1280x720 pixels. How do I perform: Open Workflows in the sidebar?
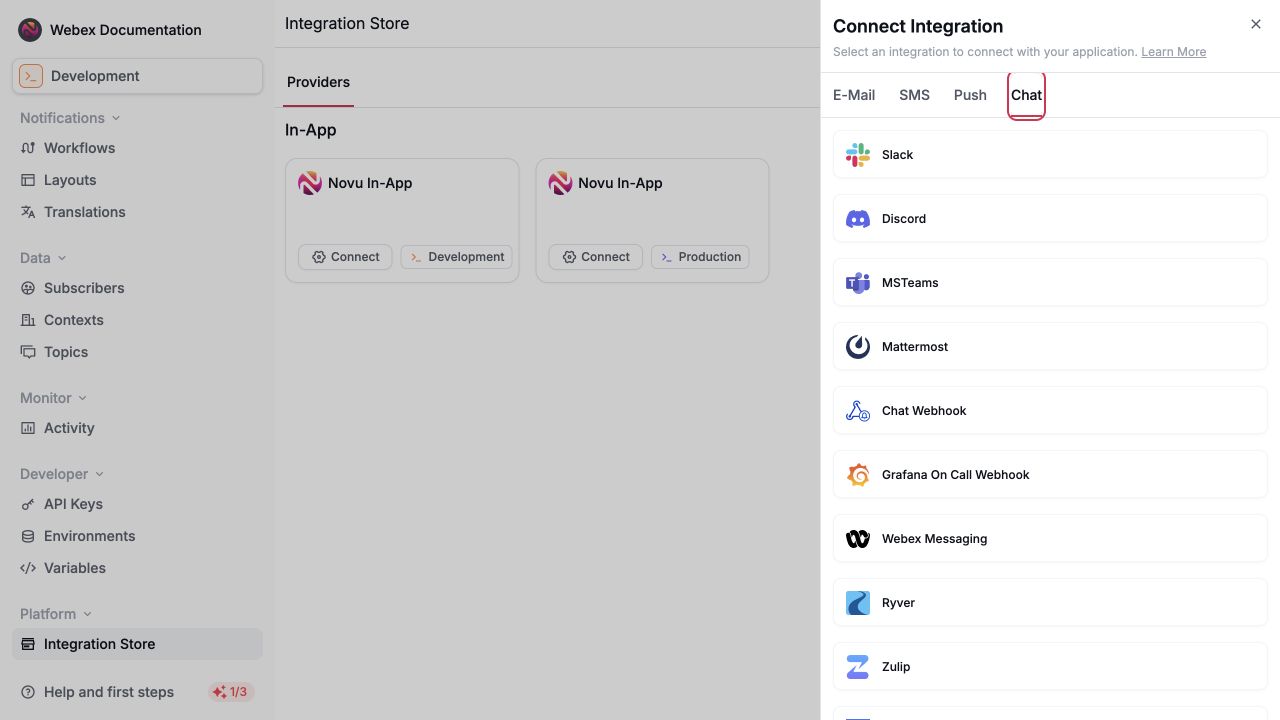[137, 148]
